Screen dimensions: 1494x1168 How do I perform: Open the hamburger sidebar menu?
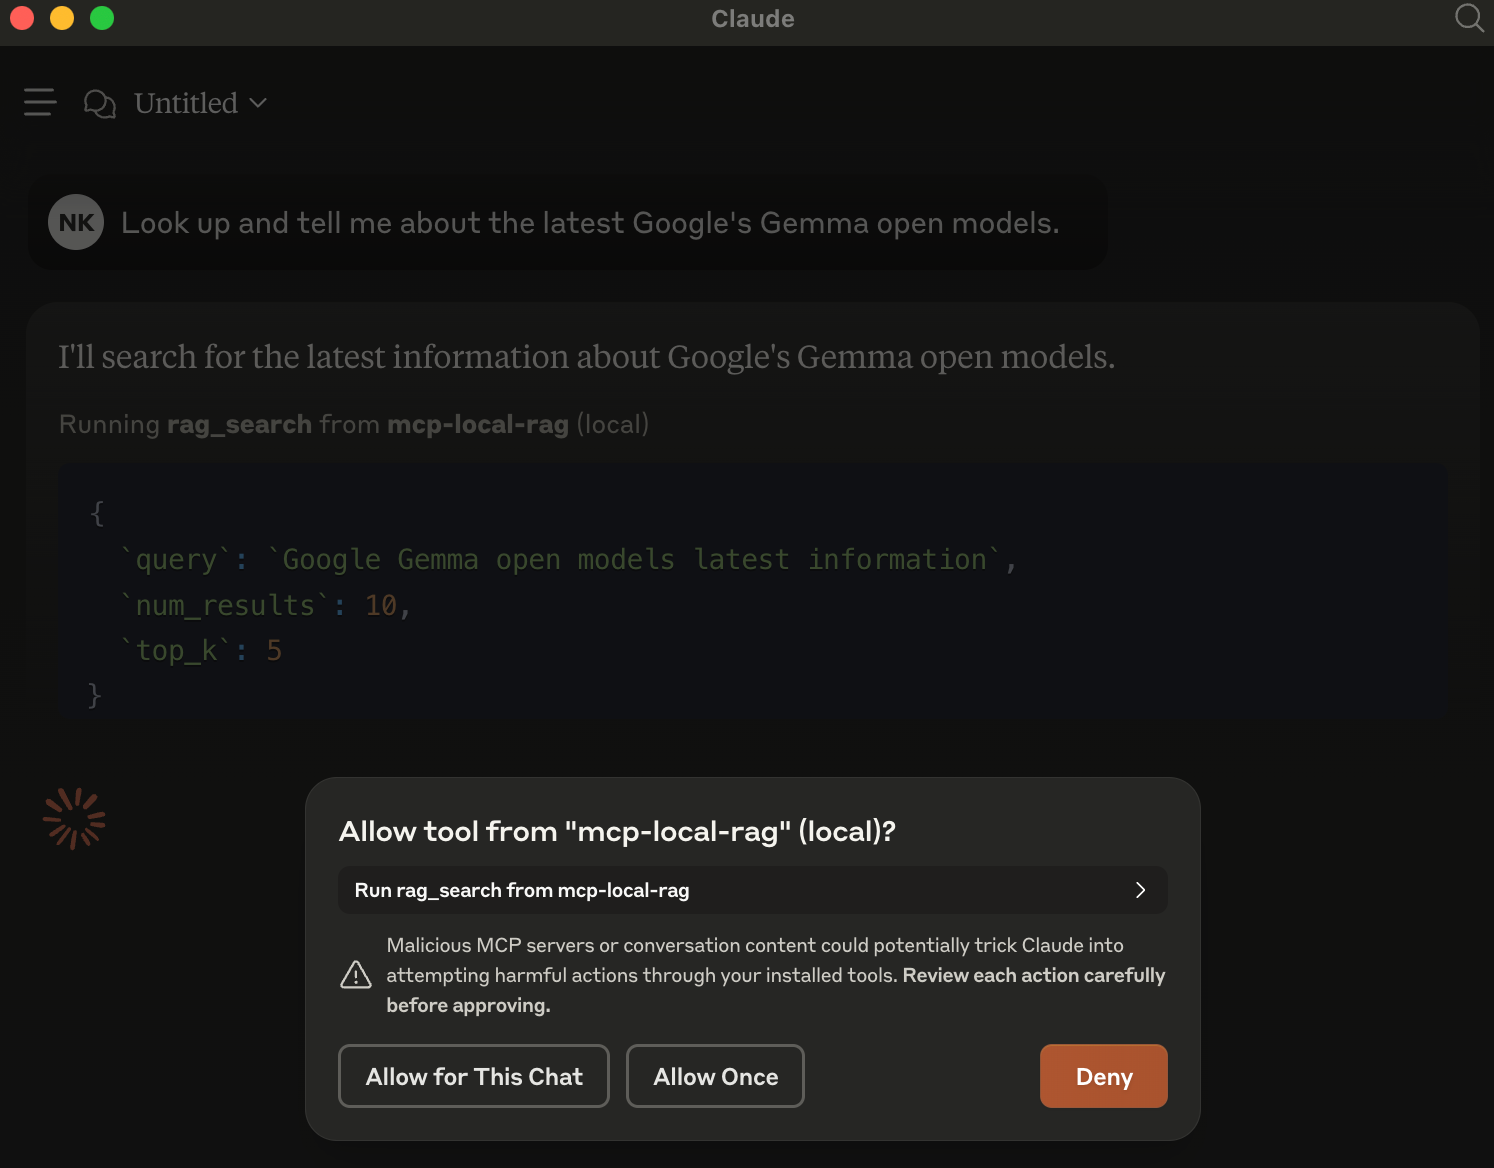(40, 102)
